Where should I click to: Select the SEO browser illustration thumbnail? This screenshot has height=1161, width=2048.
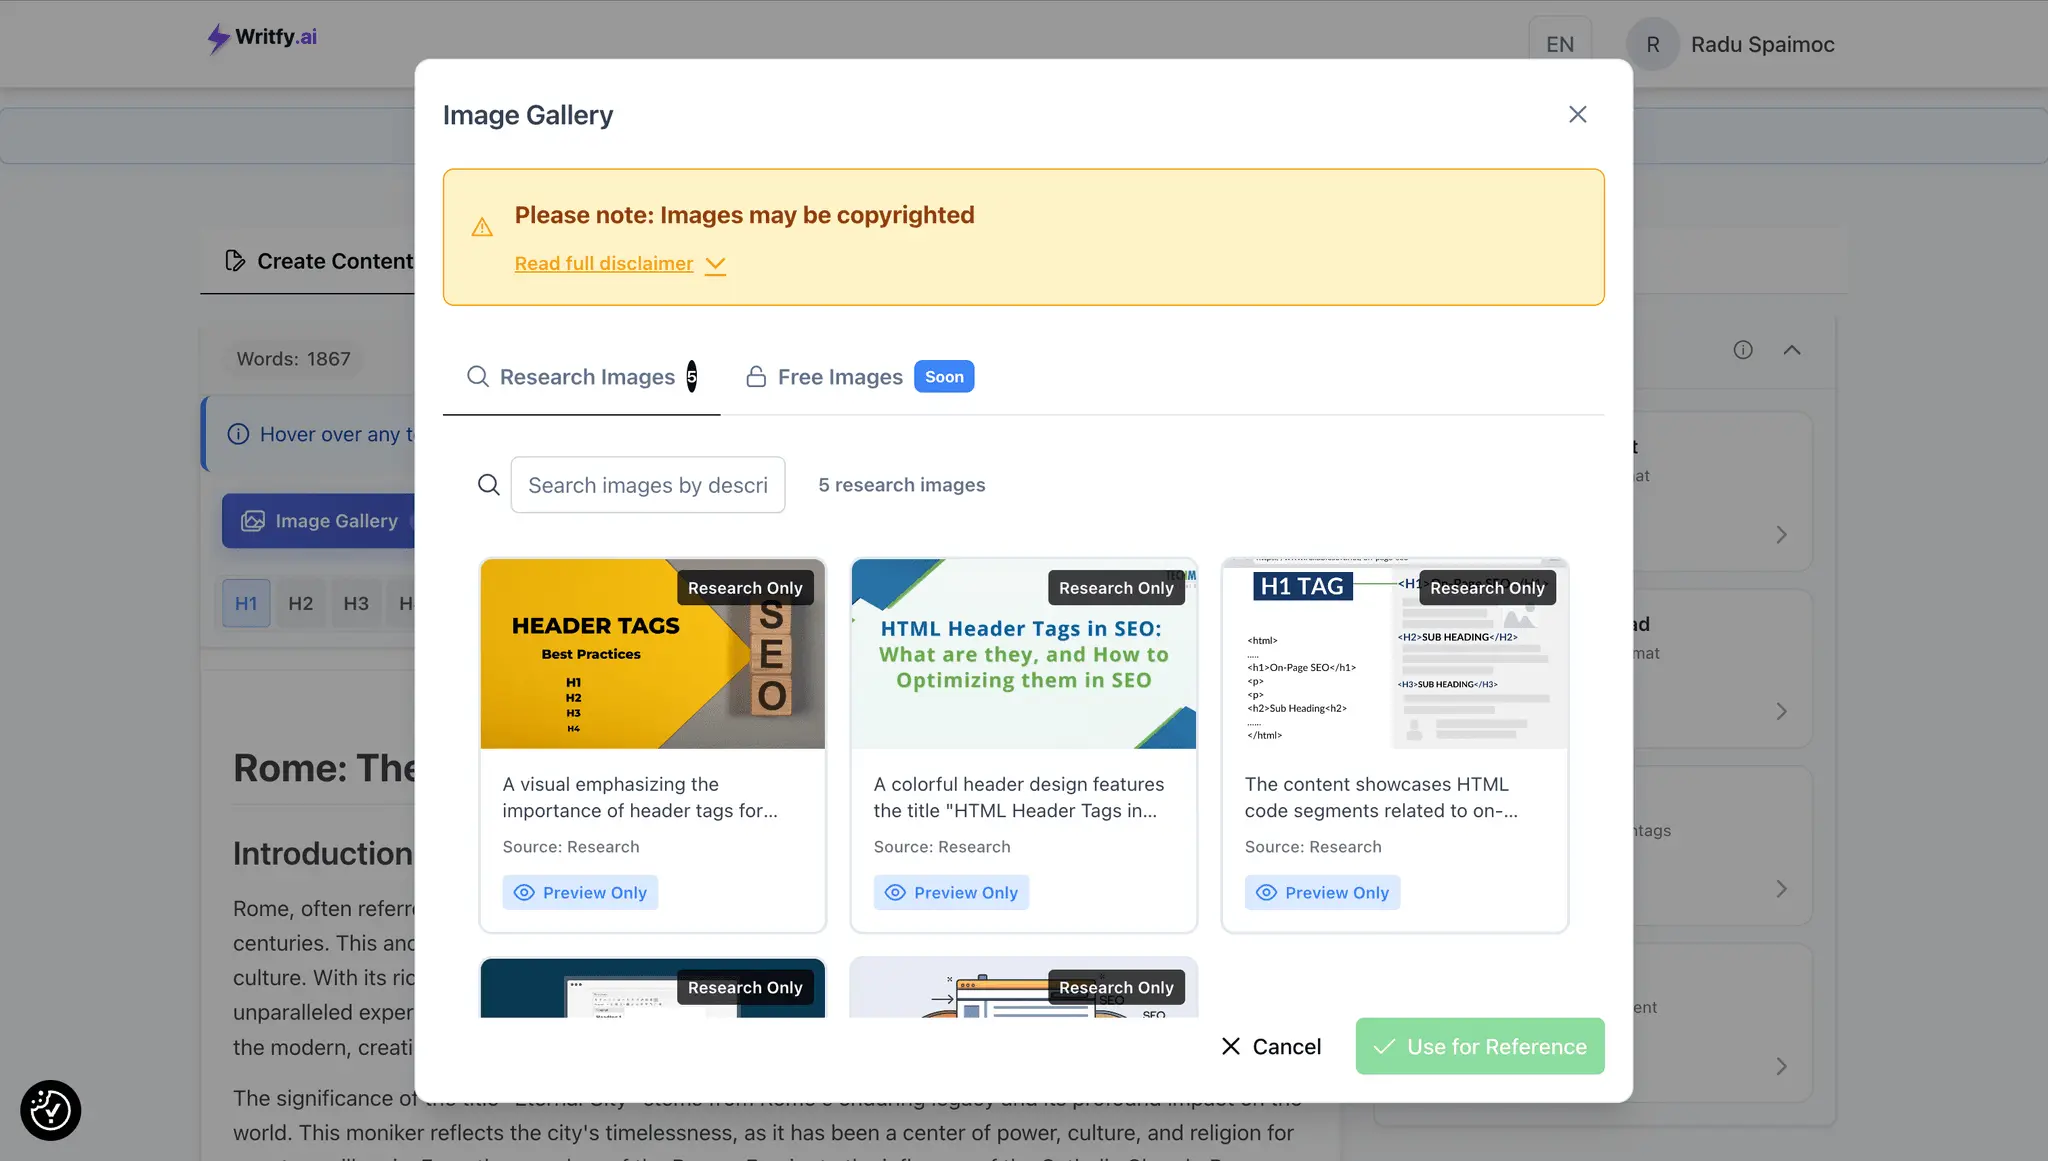1024,988
